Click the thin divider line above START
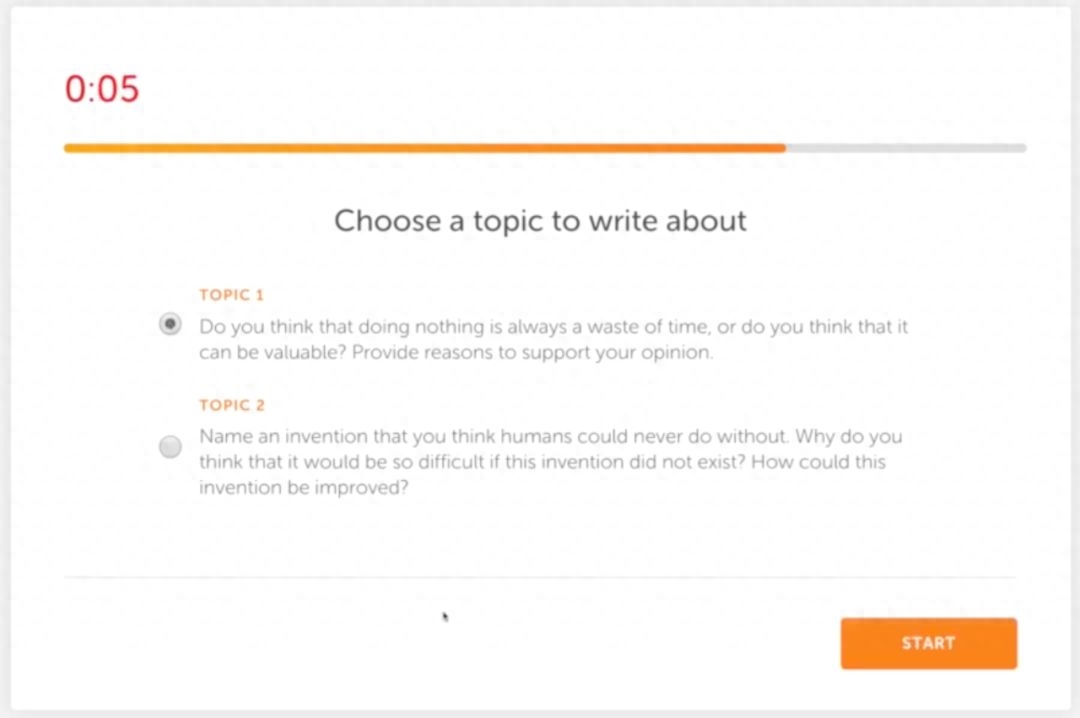The width and height of the screenshot is (1080, 718). tap(540, 577)
